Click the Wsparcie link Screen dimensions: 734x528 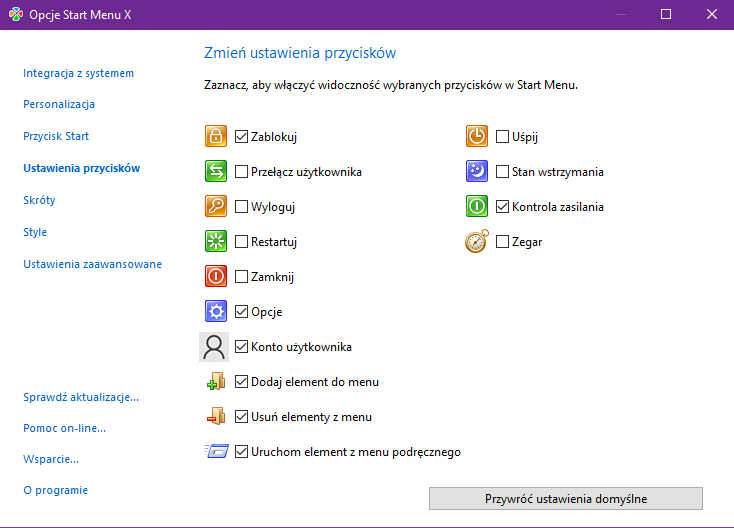tap(51, 459)
